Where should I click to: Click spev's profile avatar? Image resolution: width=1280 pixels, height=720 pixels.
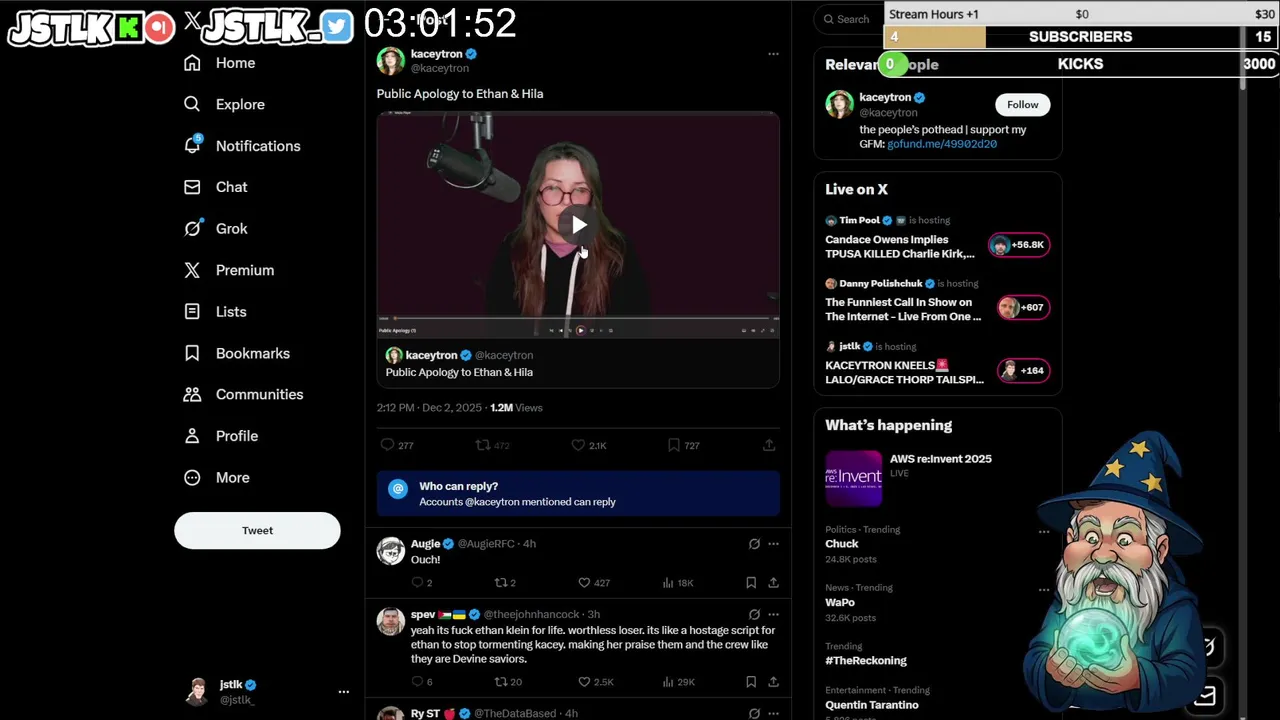click(x=391, y=621)
